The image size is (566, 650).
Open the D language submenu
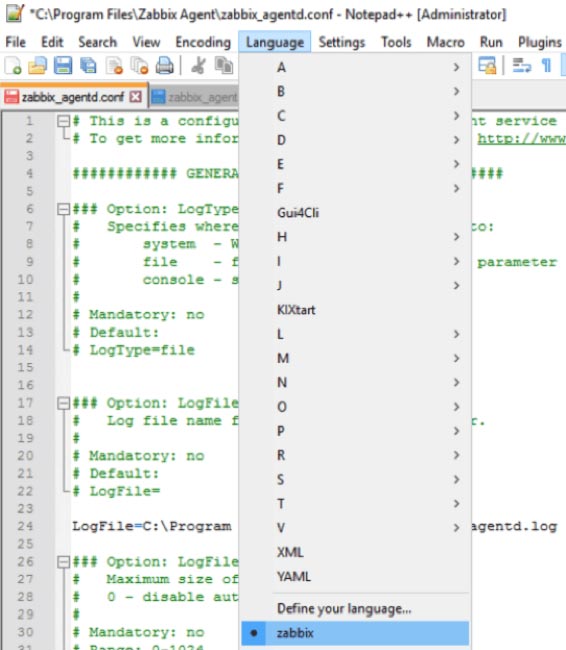(x=355, y=140)
